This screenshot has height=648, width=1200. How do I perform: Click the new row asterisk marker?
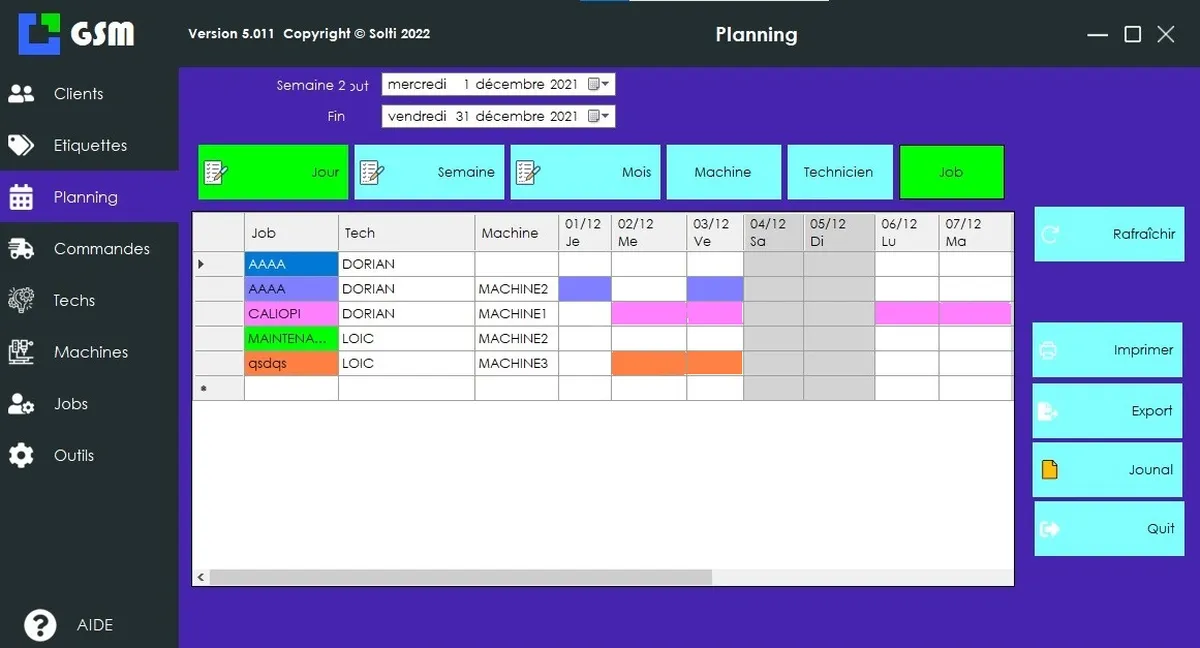[x=204, y=388]
